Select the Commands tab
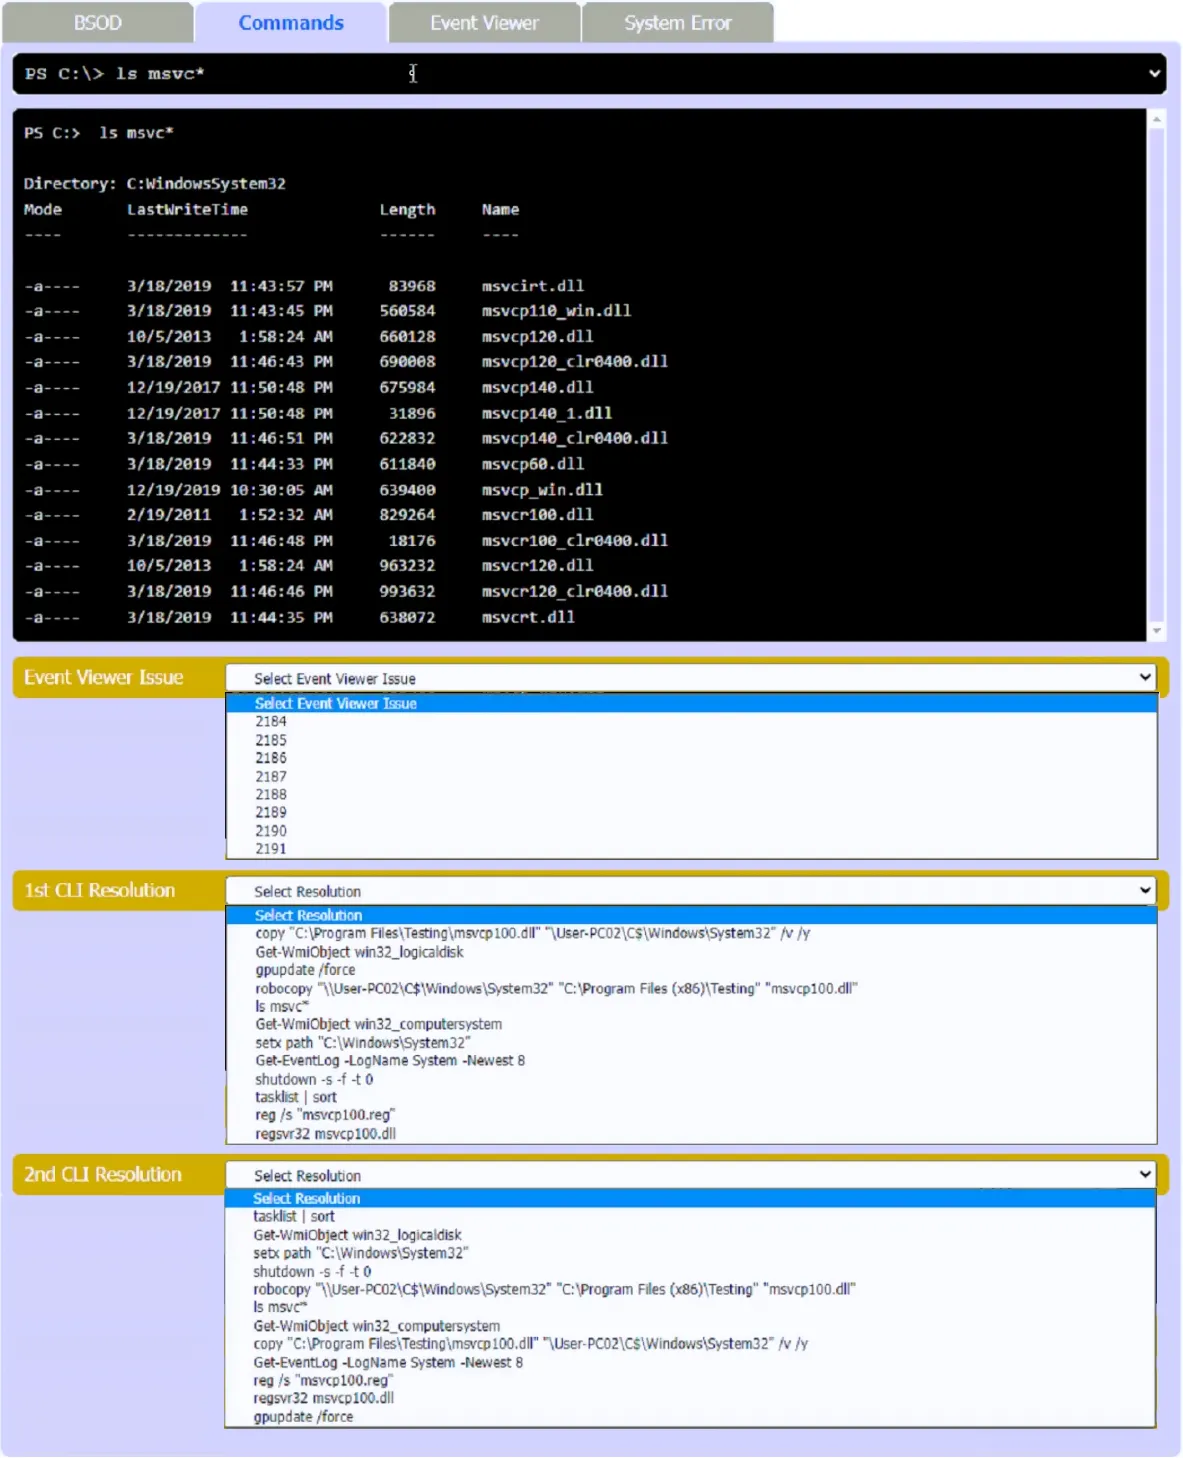 (x=291, y=23)
